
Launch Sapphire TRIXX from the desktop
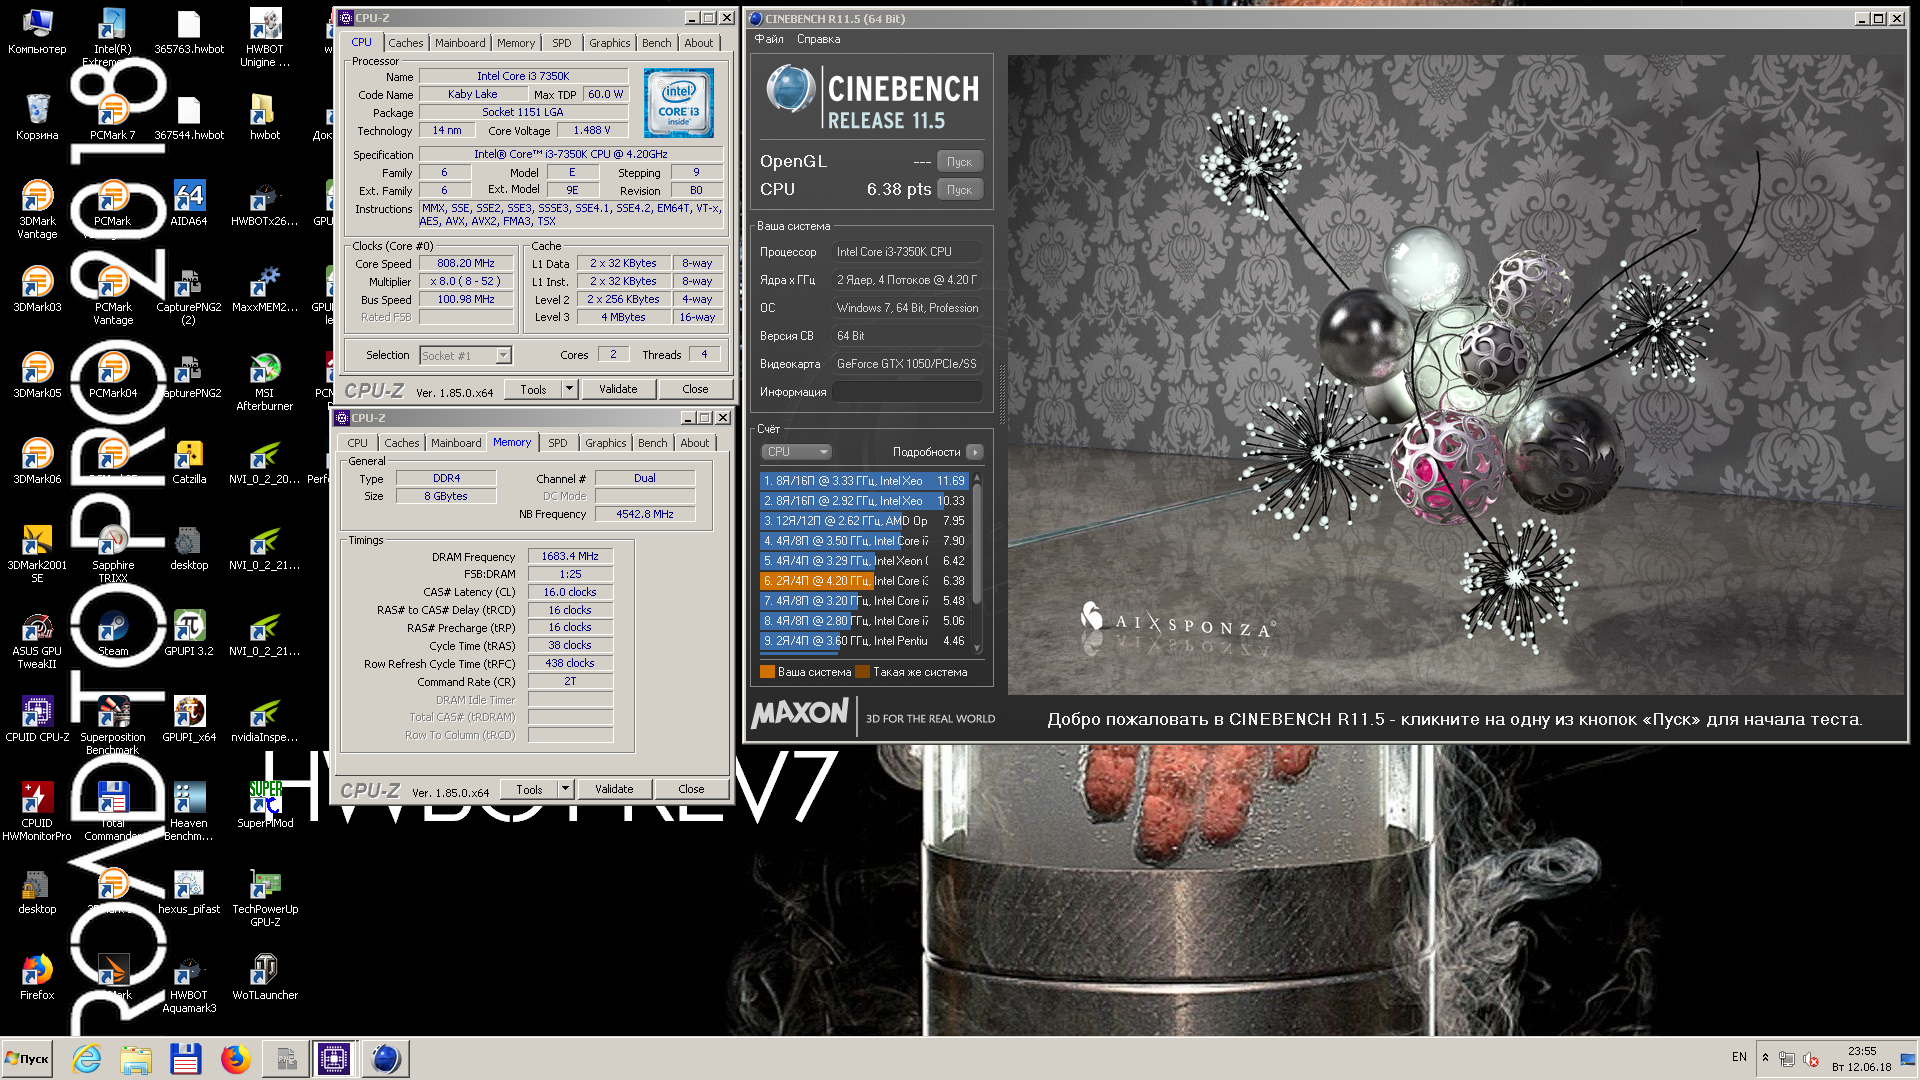[113, 553]
